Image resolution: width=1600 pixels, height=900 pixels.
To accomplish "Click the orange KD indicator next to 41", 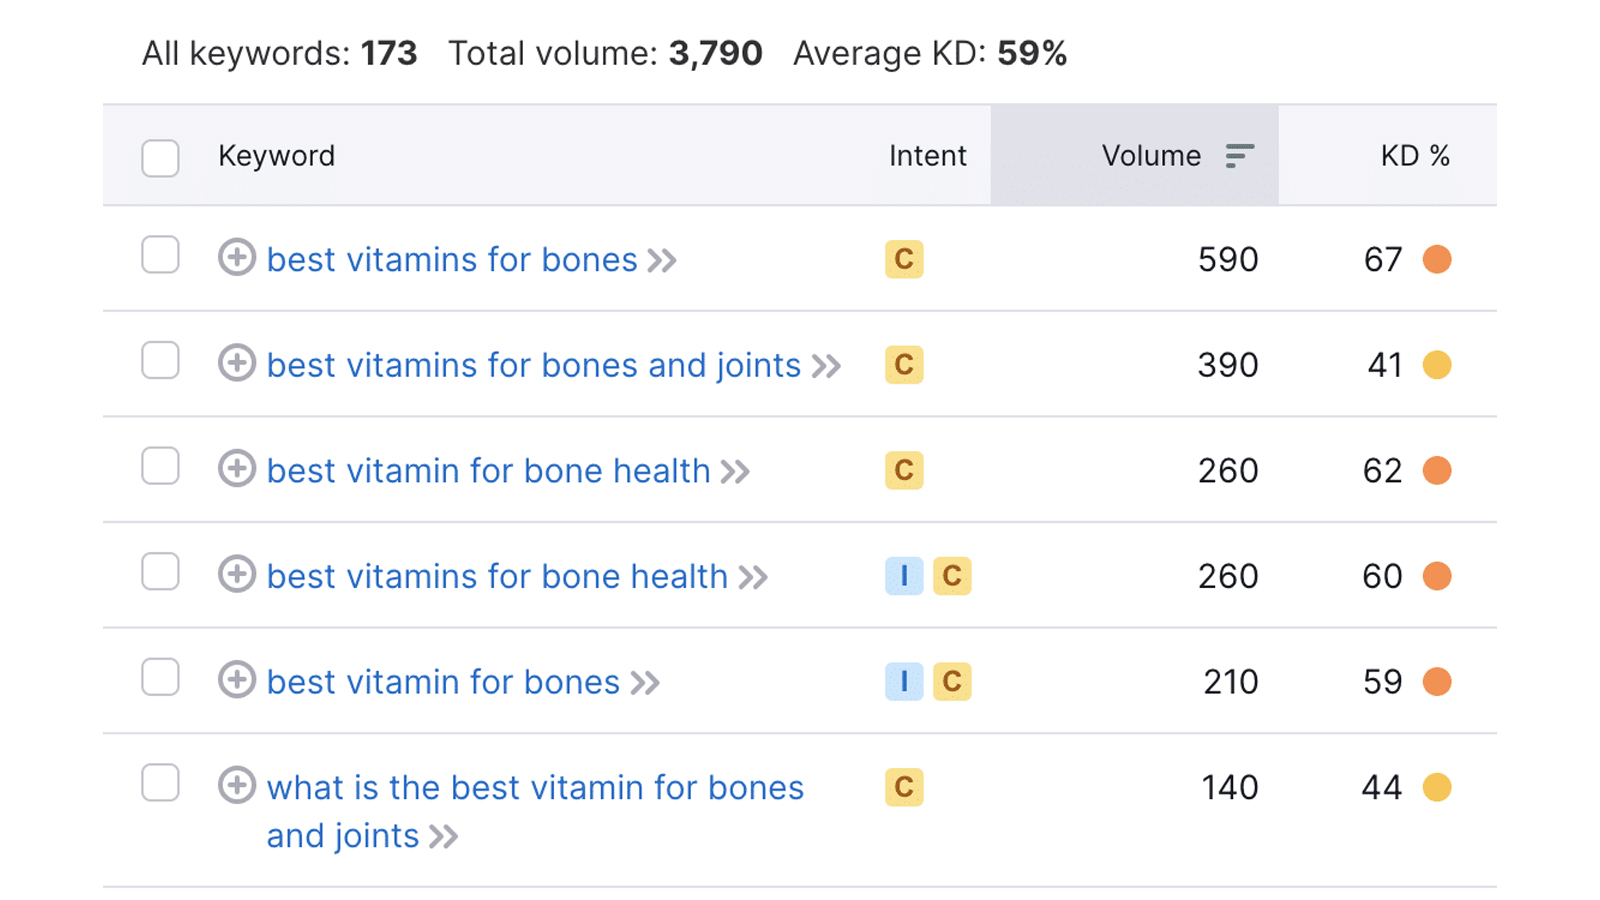I will tap(1438, 365).
